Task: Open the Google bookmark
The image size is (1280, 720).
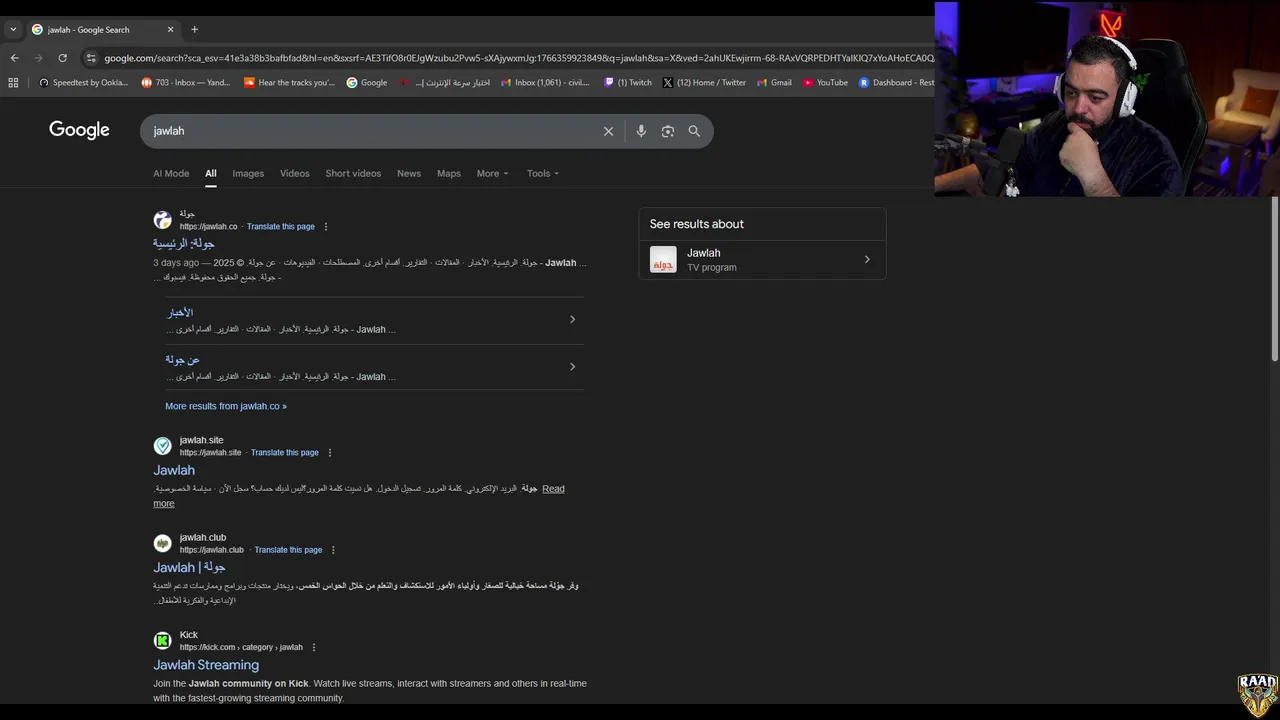Action: tap(367, 83)
